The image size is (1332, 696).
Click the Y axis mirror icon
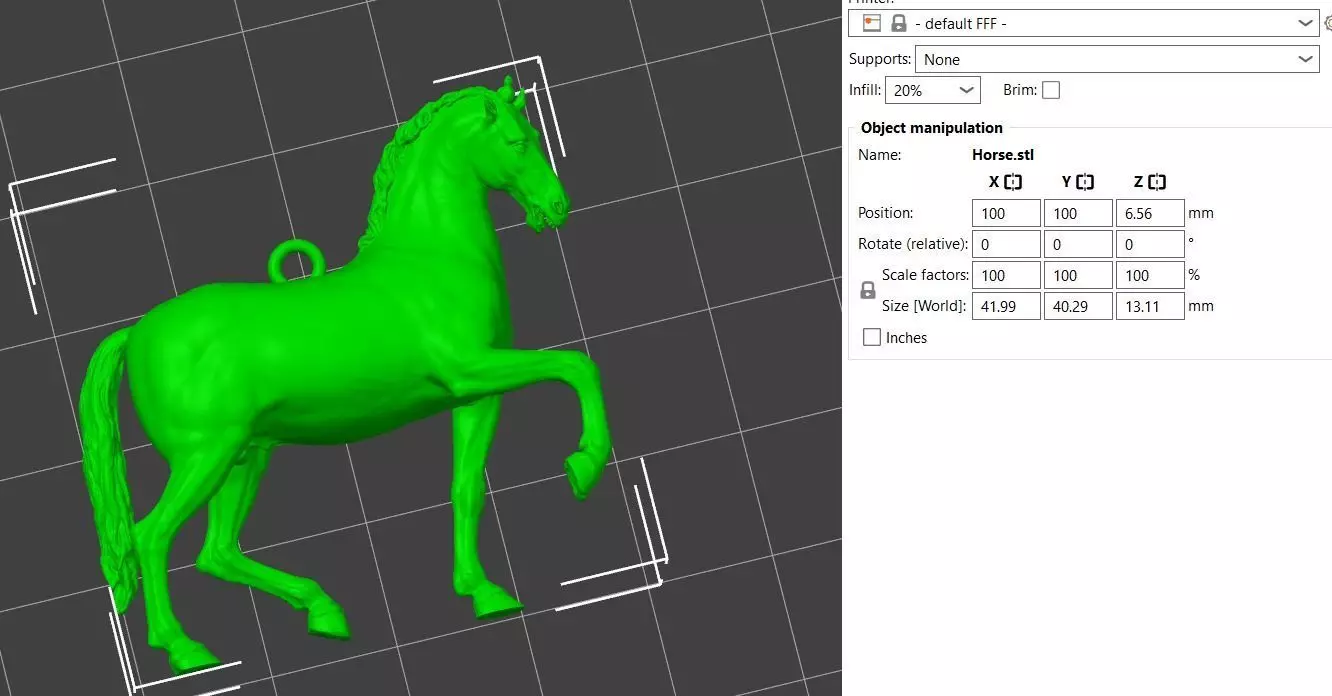(x=1085, y=182)
